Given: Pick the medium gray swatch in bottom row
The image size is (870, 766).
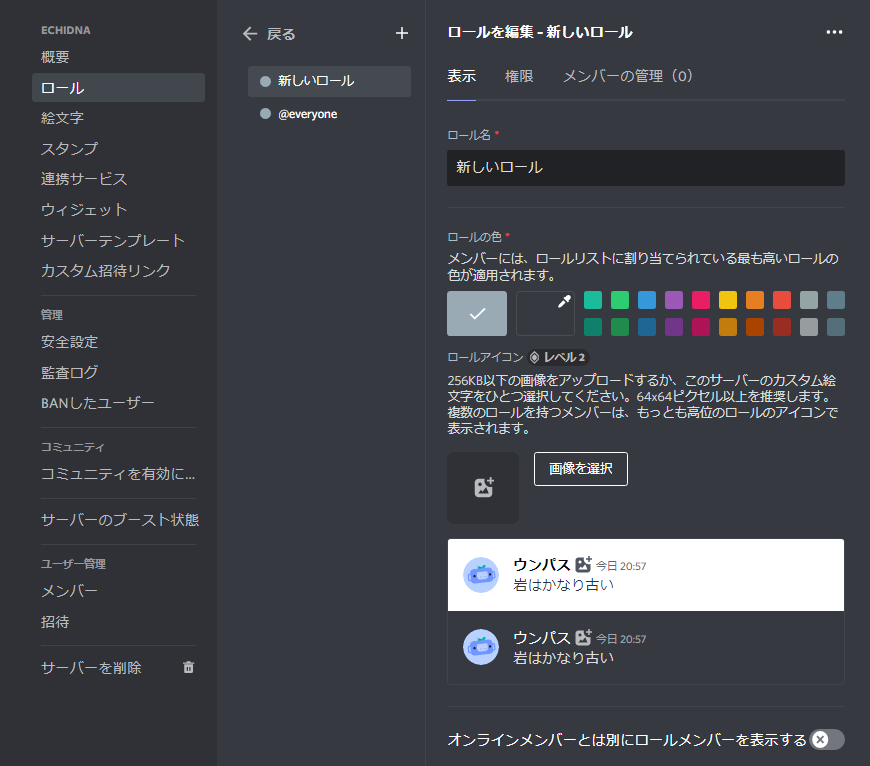Looking at the screenshot, I should point(809,327).
